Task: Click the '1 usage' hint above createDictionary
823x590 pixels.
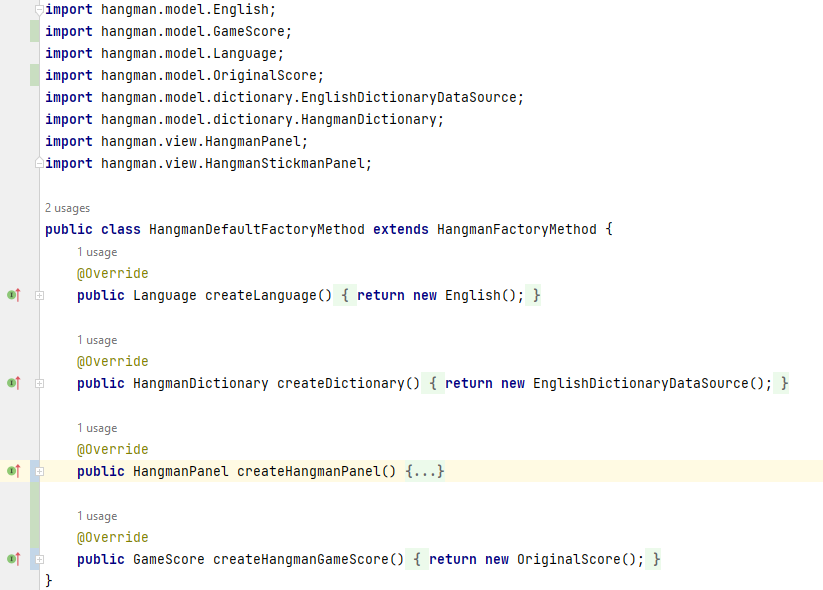Action: tap(97, 340)
